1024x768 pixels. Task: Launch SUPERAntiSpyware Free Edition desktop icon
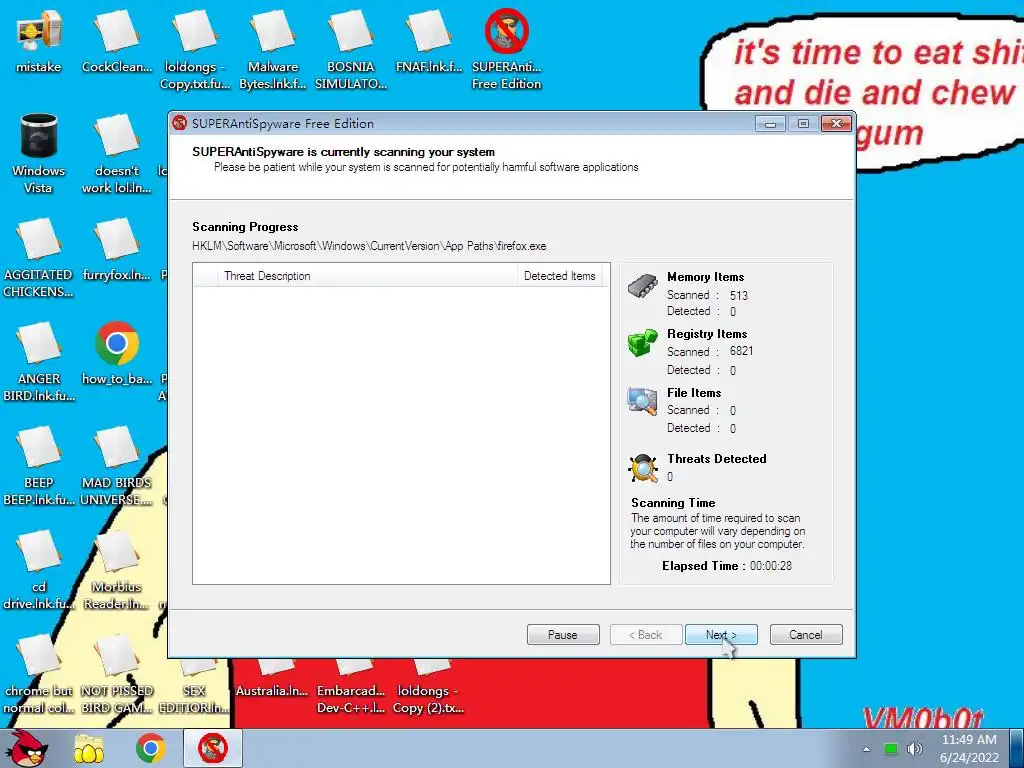pos(507,50)
